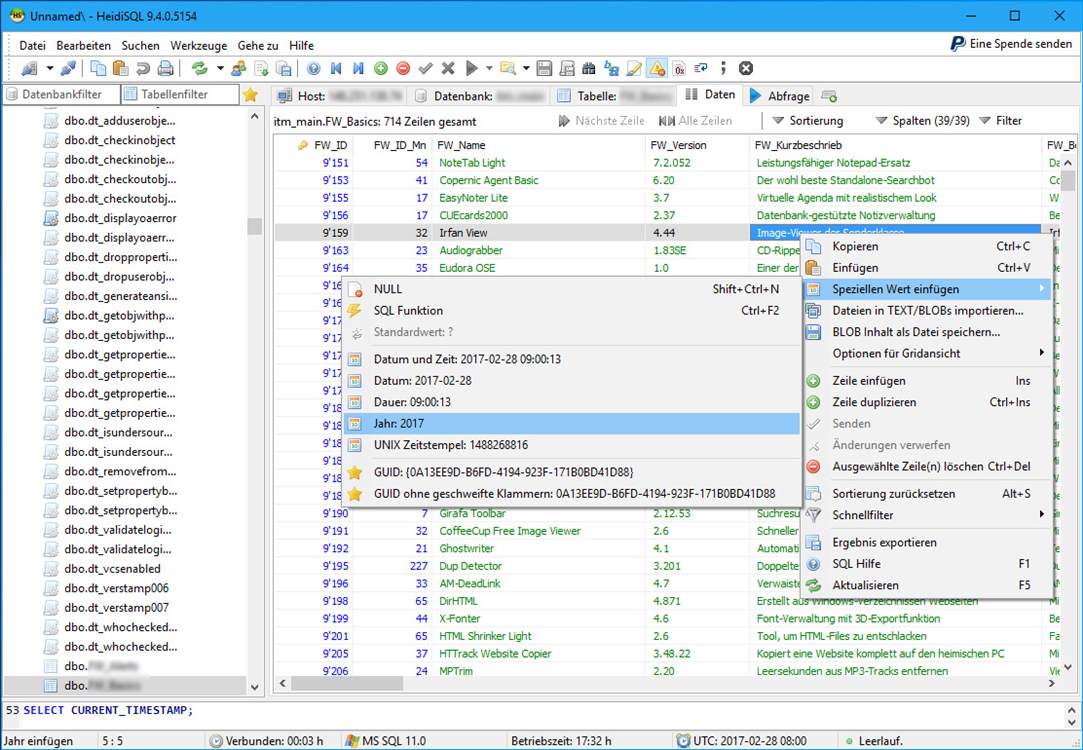The image size is (1083, 750).
Task: Click the copy toolbar icon
Action: click(99, 68)
